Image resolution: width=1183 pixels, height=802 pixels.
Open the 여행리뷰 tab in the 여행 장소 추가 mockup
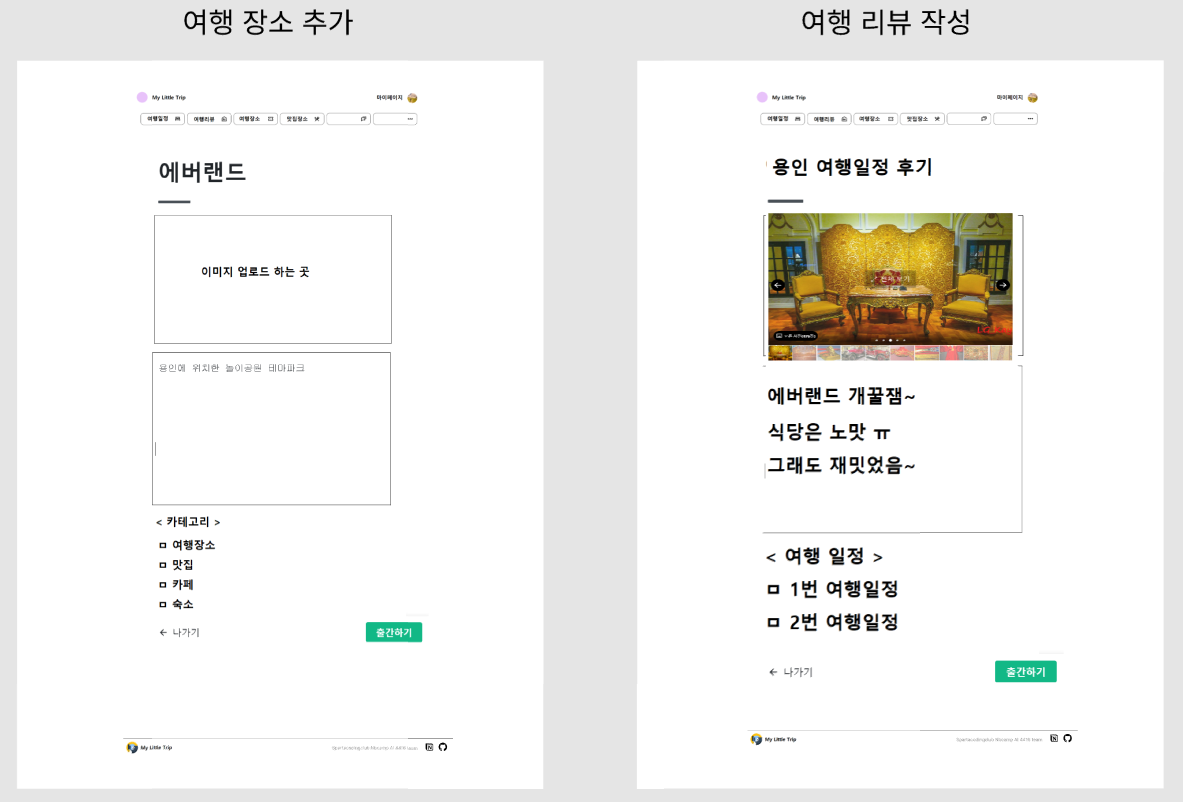209,119
